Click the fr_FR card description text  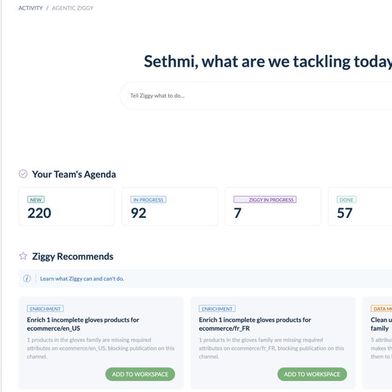272,348
